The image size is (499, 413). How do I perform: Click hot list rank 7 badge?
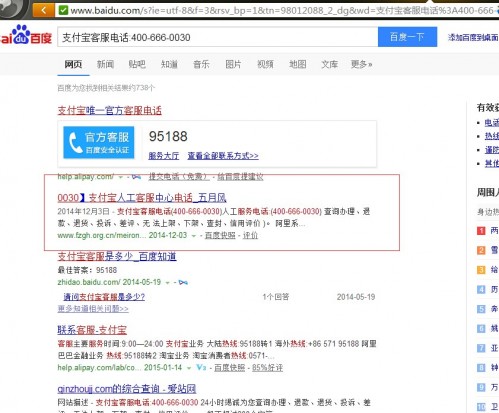pos(481,348)
